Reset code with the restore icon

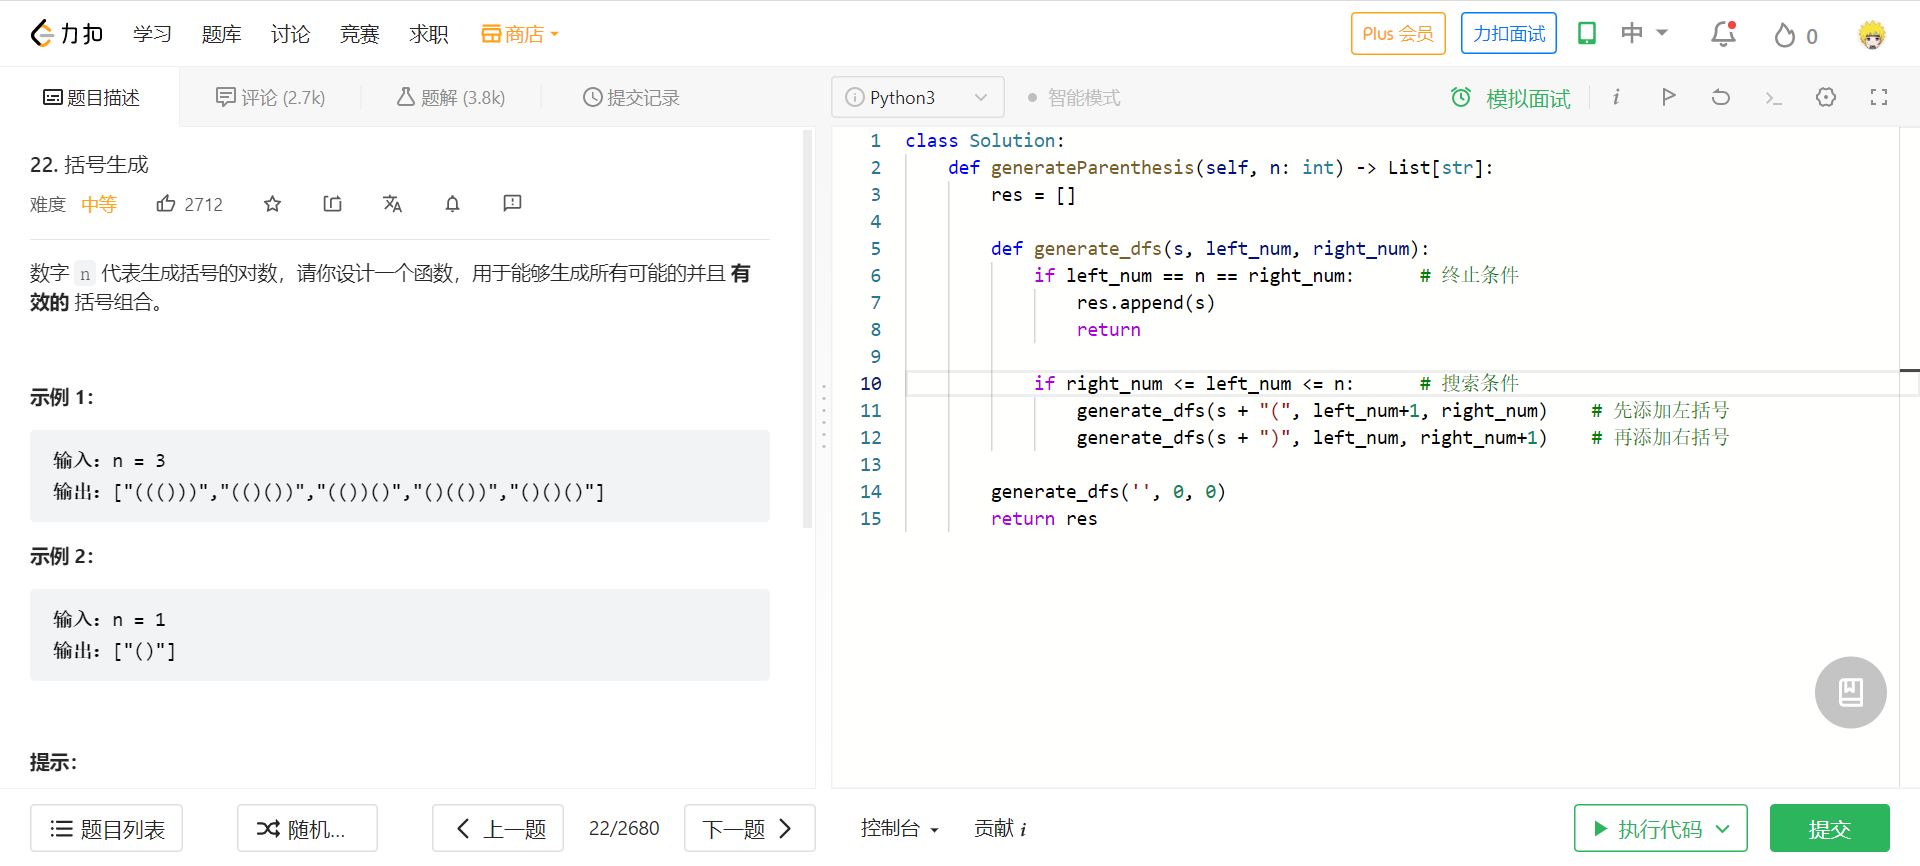tap(1720, 97)
